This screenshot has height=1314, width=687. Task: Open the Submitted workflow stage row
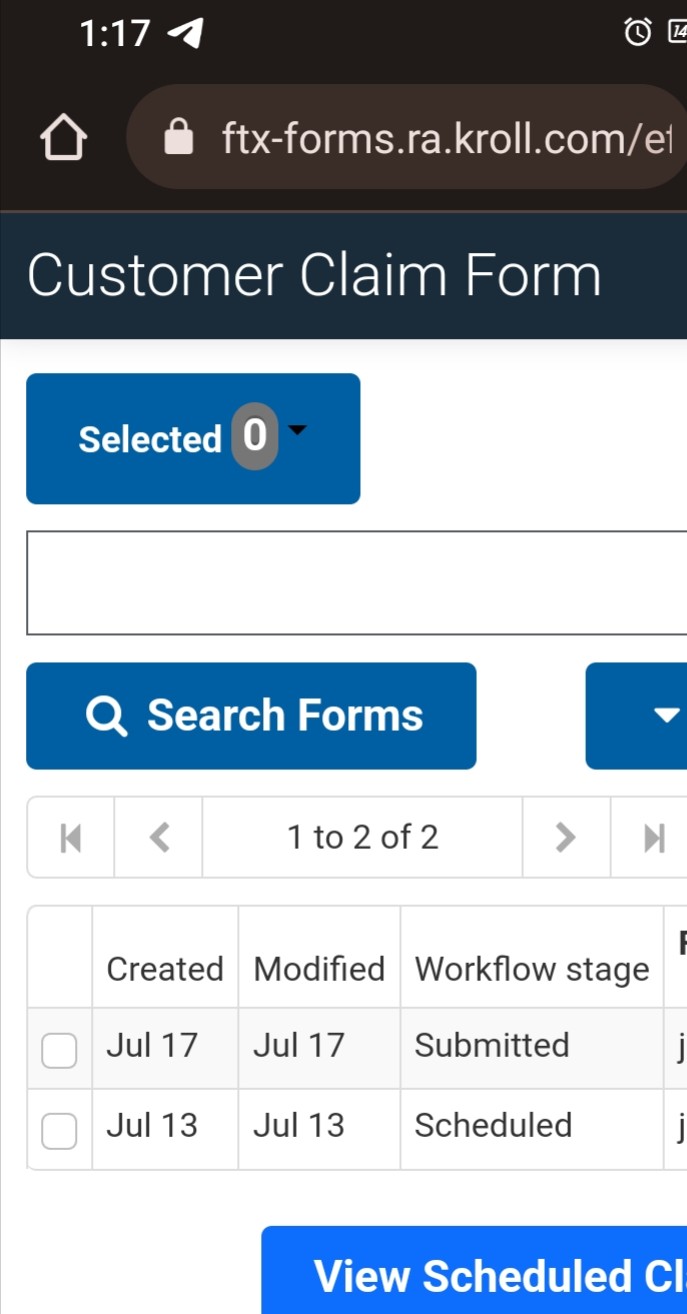pyautogui.click(x=492, y=1045)
